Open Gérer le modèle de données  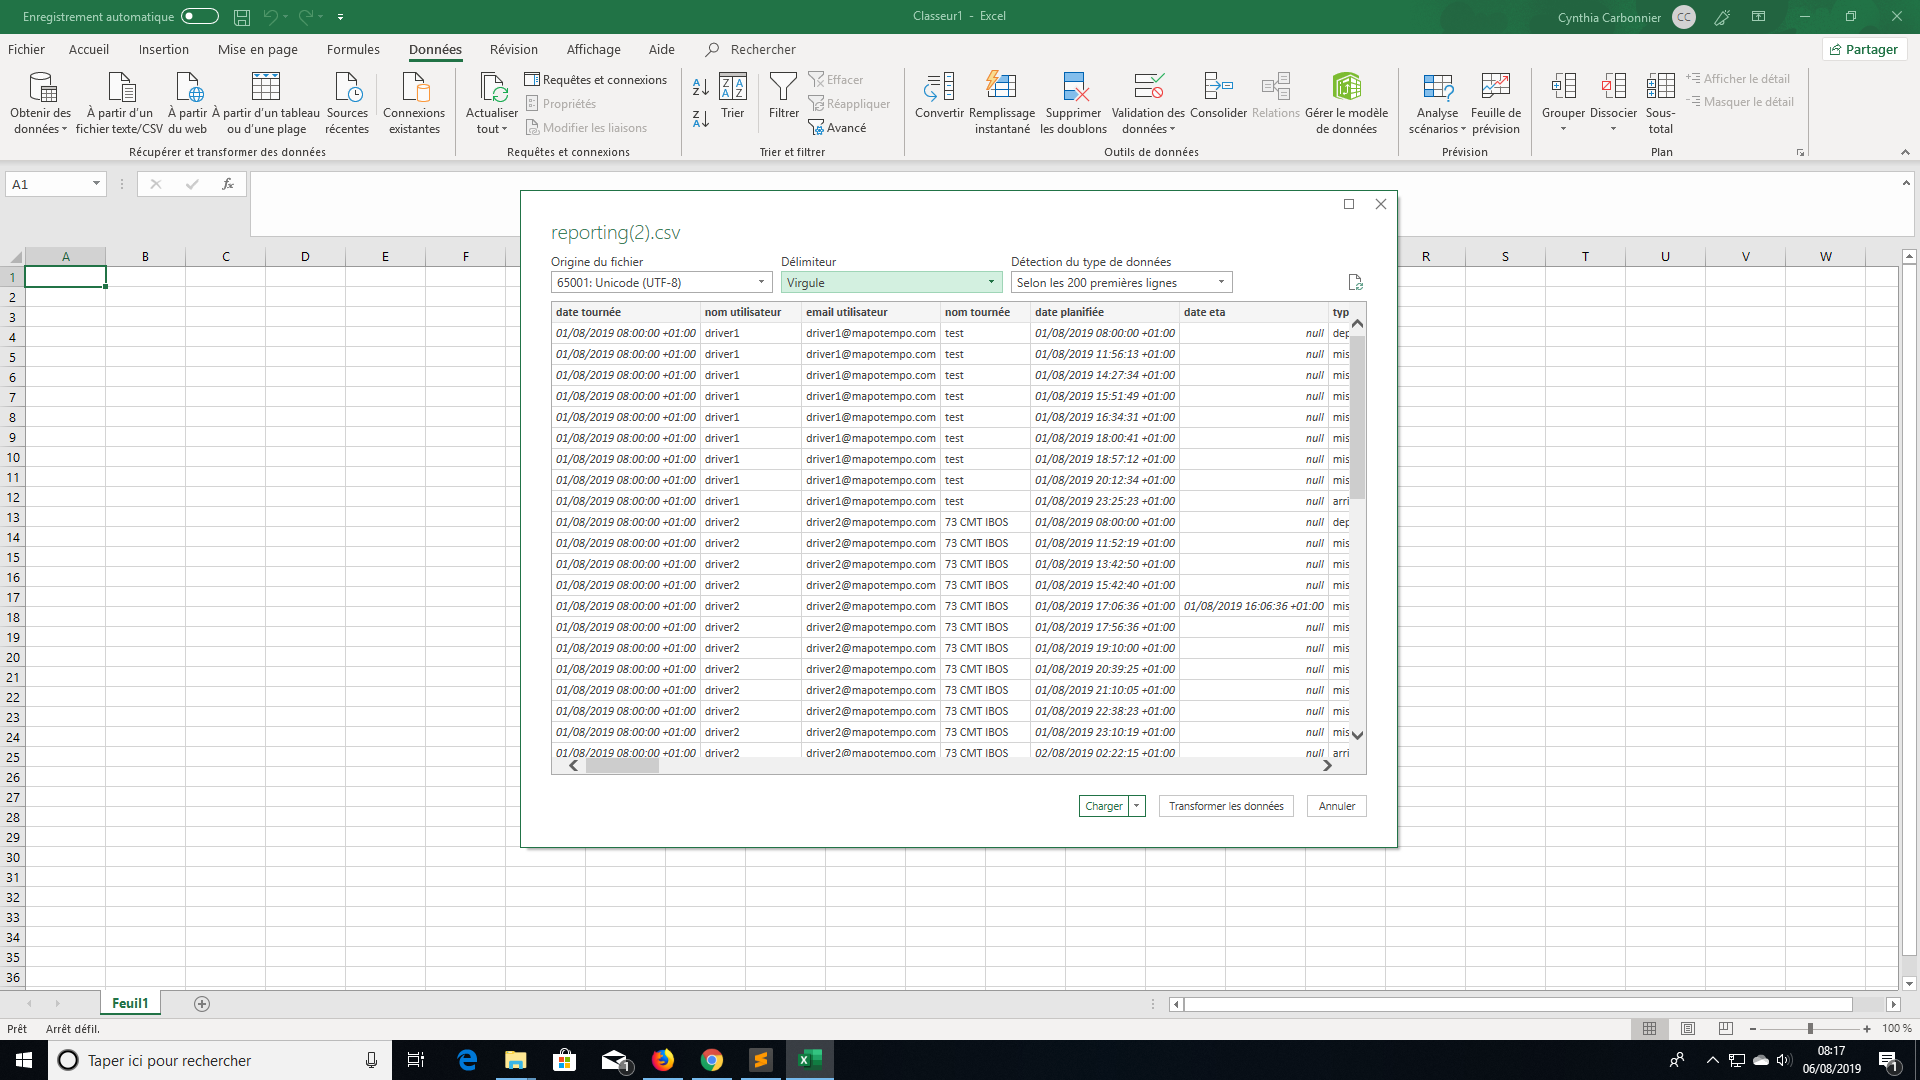(x=1346, y=103)
